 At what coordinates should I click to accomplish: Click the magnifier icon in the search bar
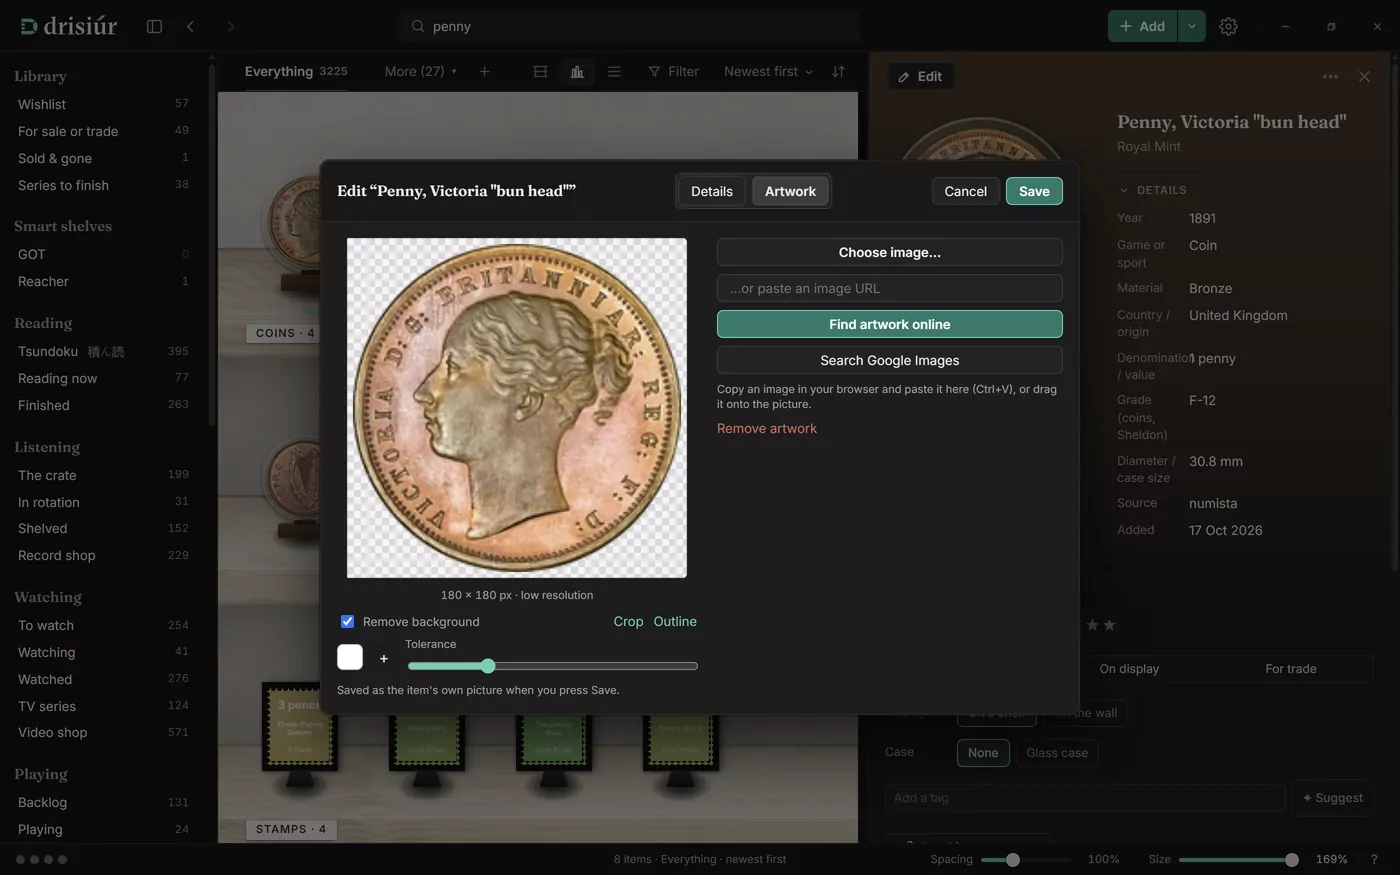418,26
